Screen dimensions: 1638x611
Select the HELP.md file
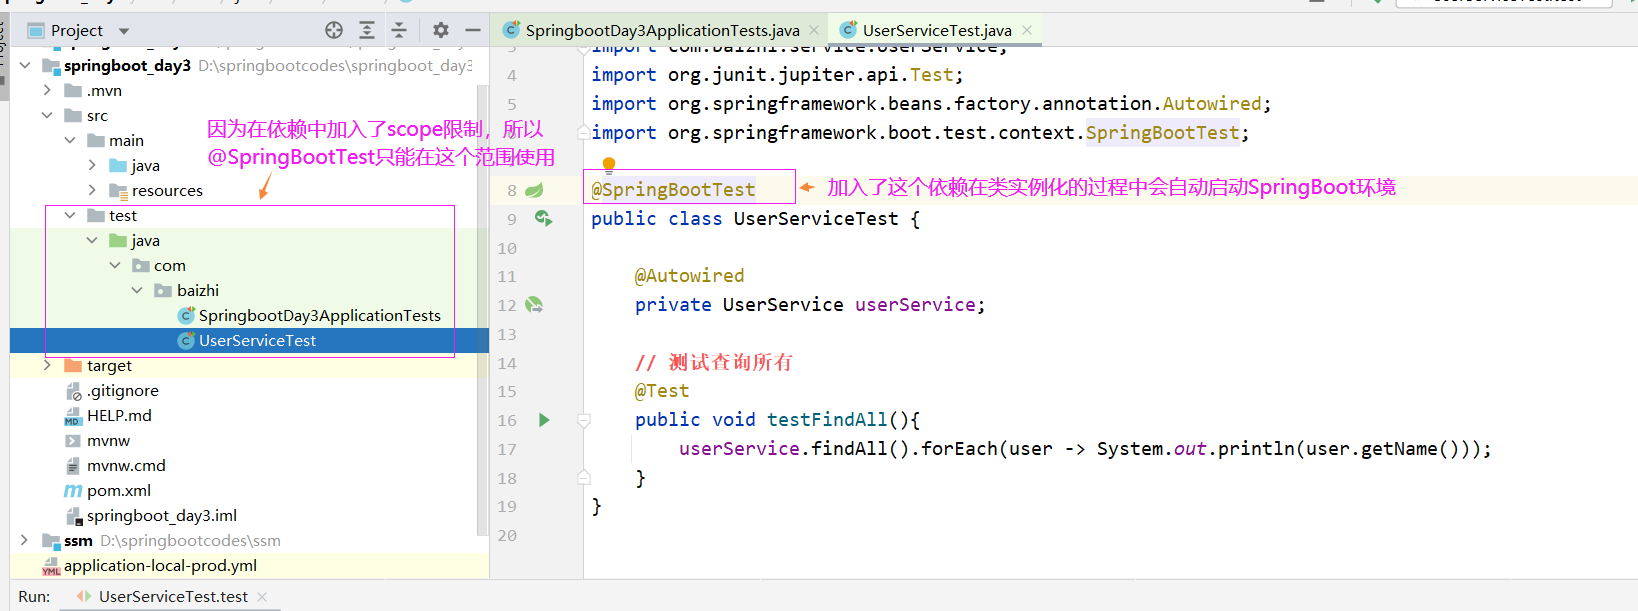click(x=119, y=416)
